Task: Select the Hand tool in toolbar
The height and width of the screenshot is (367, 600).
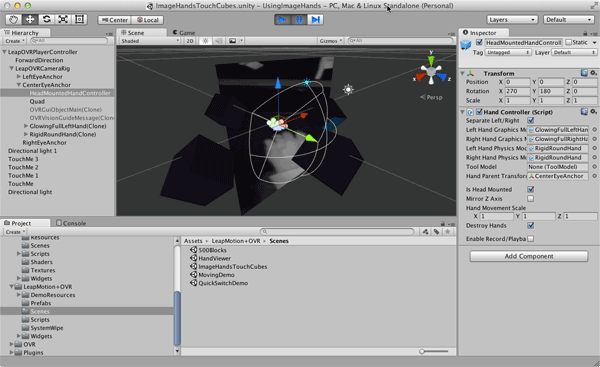Action: [13, 20]
